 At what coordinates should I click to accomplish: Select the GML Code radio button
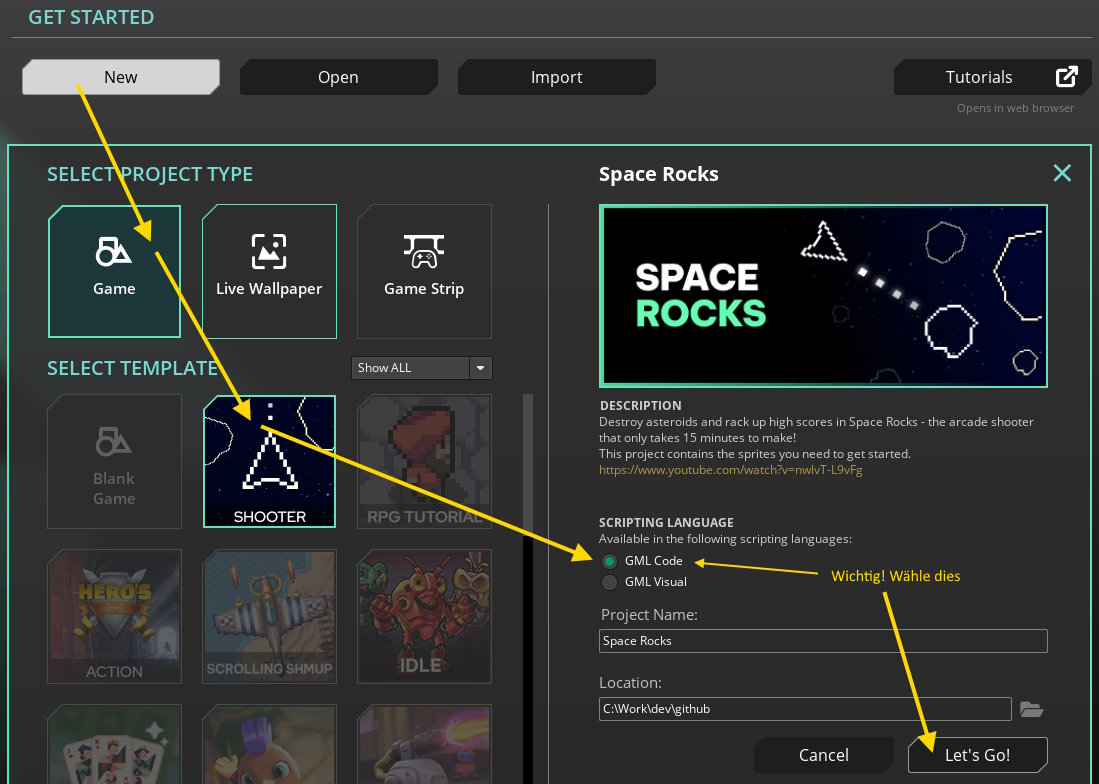(x=609, y=561)
